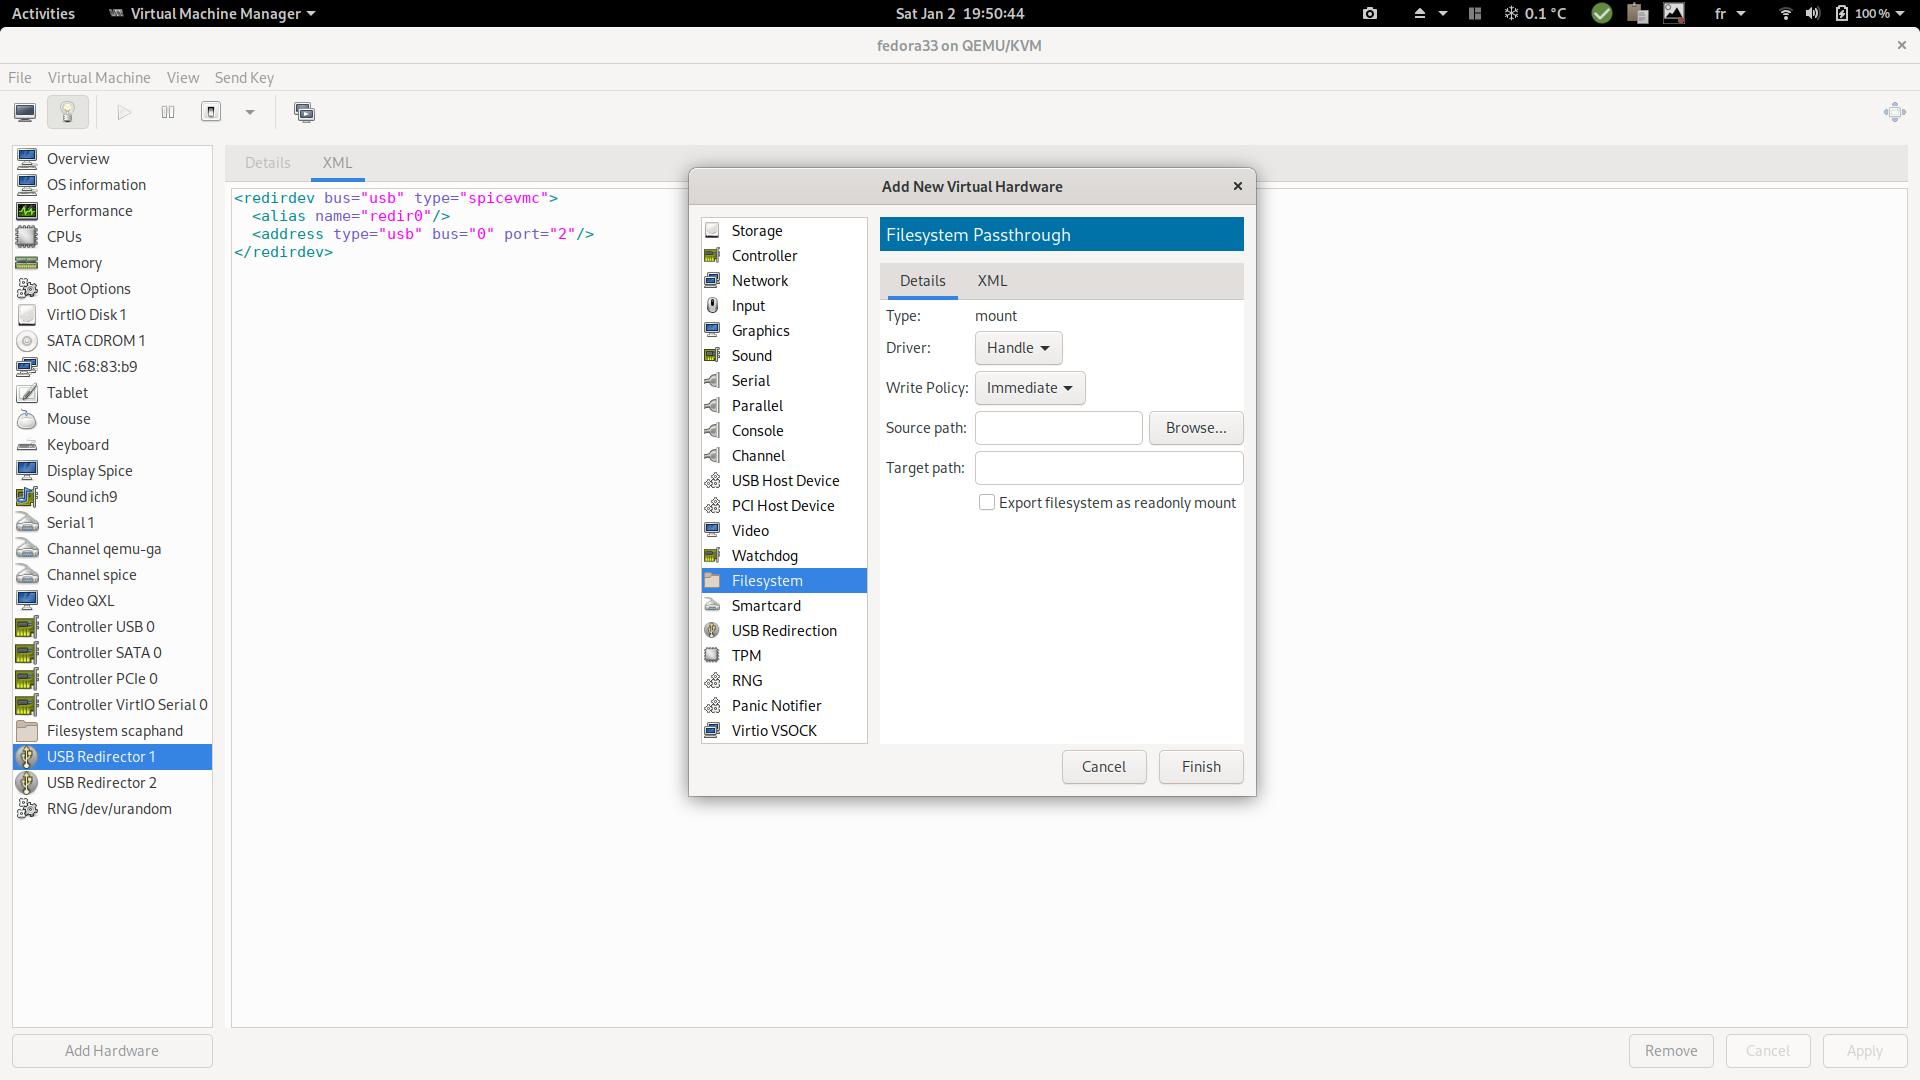Choose Sound hardware type in dialog

pos(784,355)
